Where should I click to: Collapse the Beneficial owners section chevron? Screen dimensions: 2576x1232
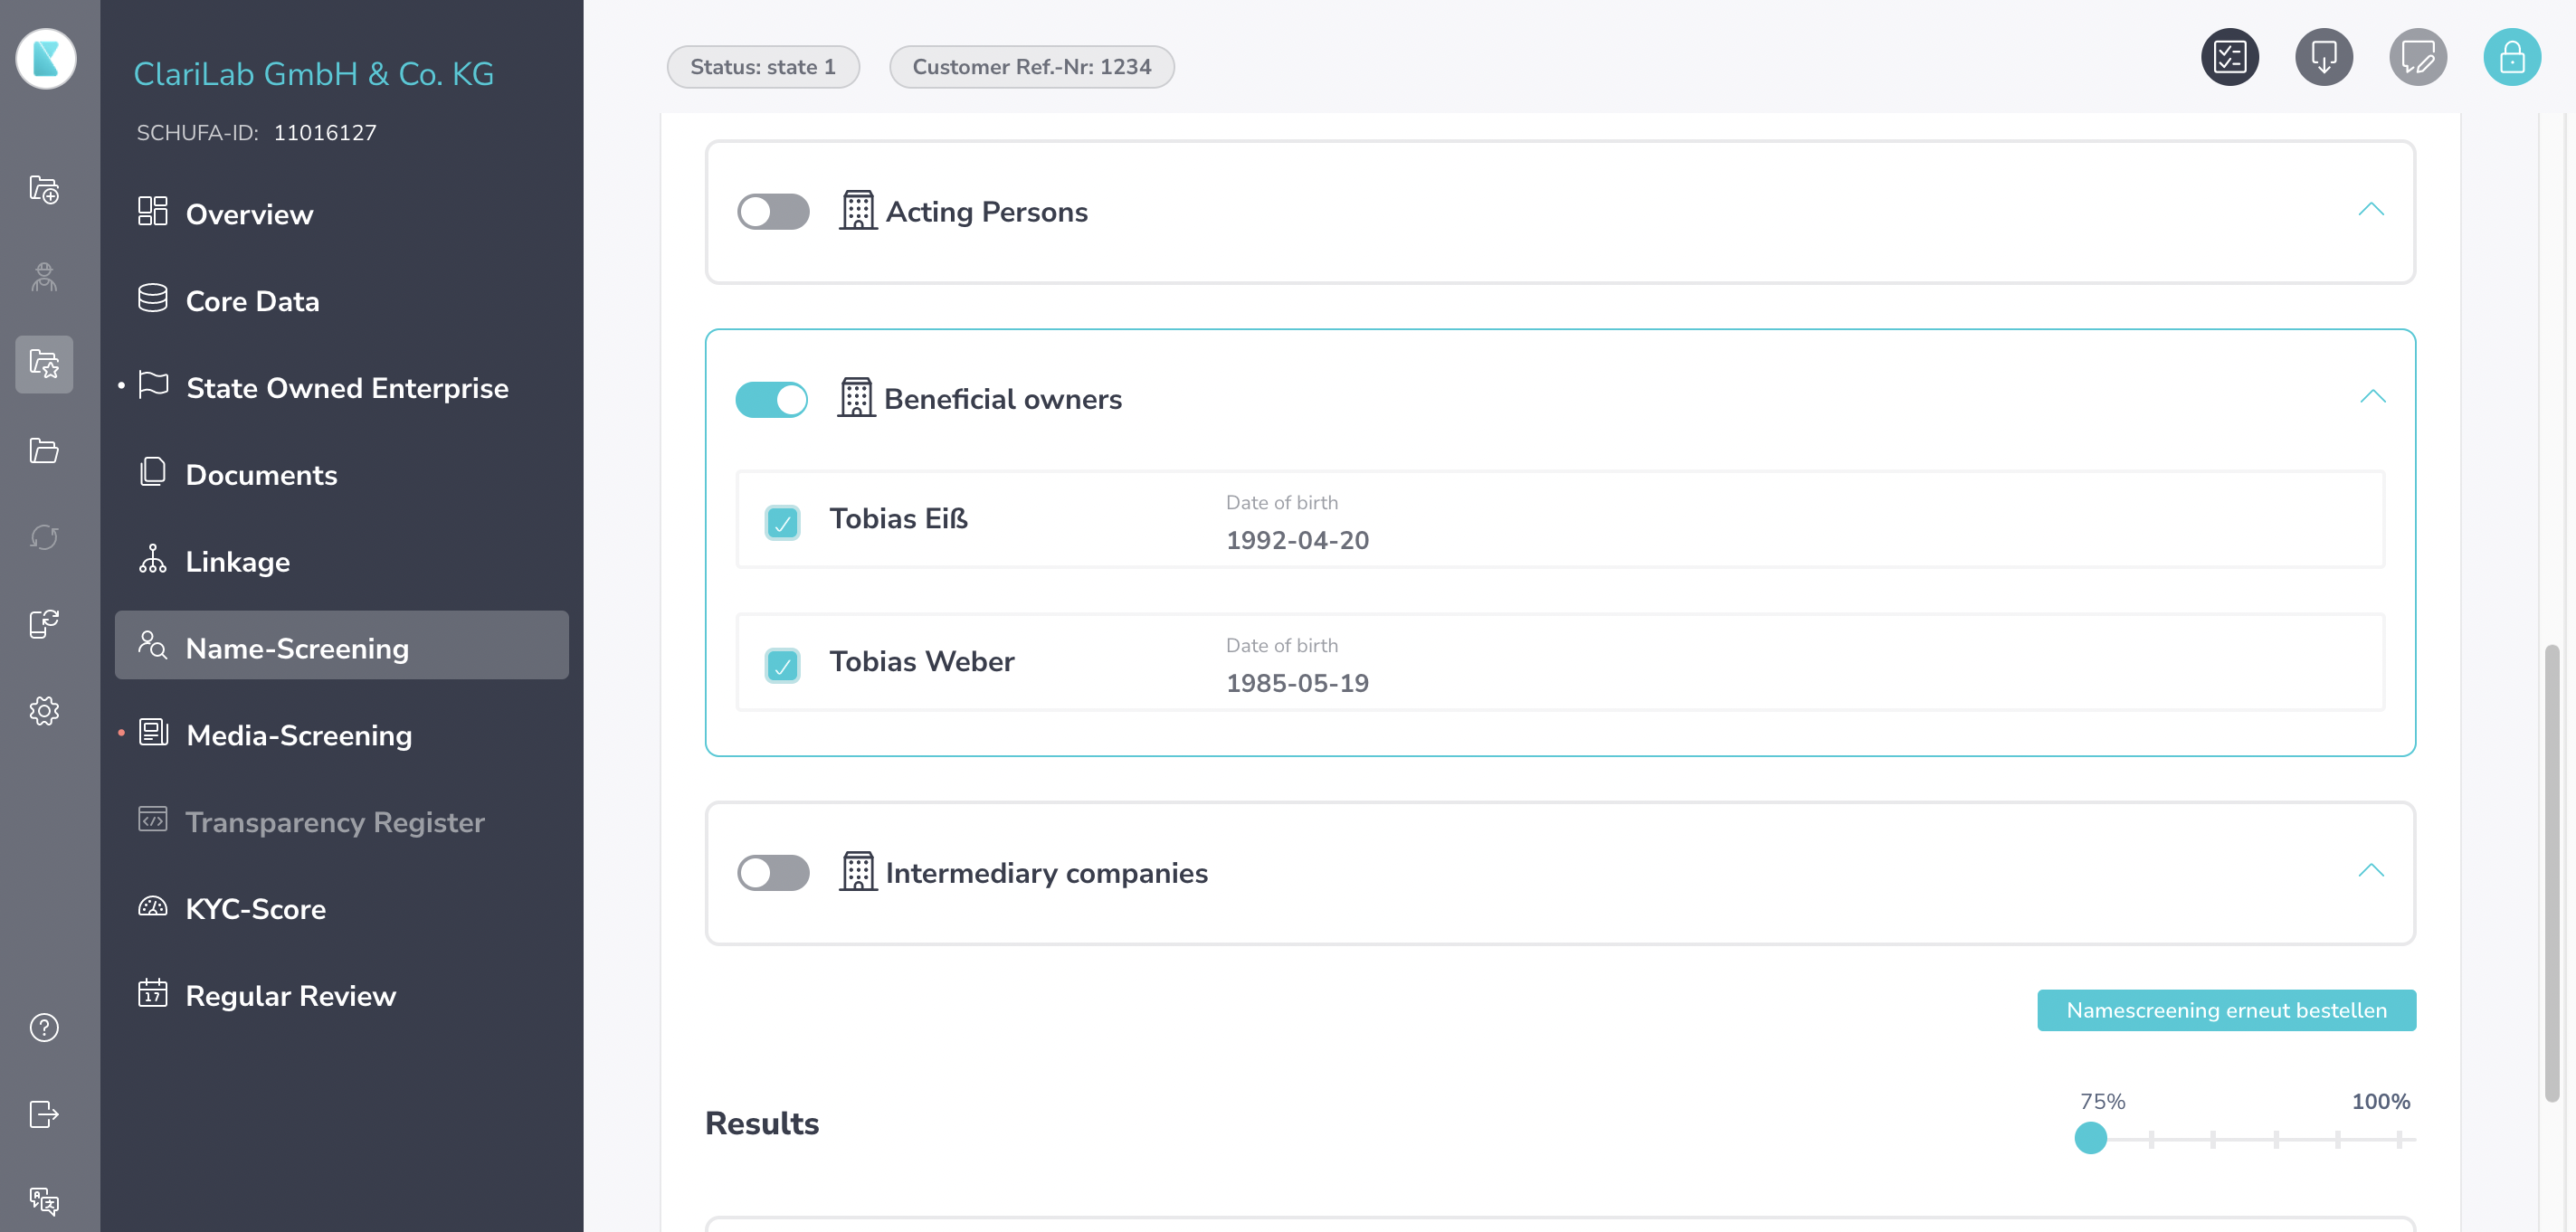click(2372, 396)
